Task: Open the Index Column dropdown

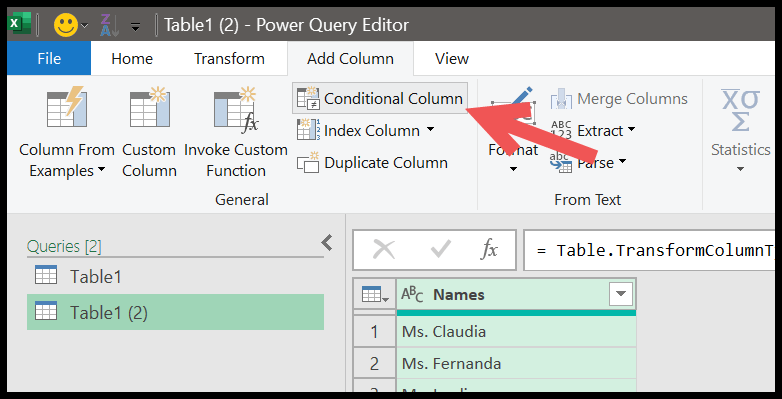Action: click(430, 130)
